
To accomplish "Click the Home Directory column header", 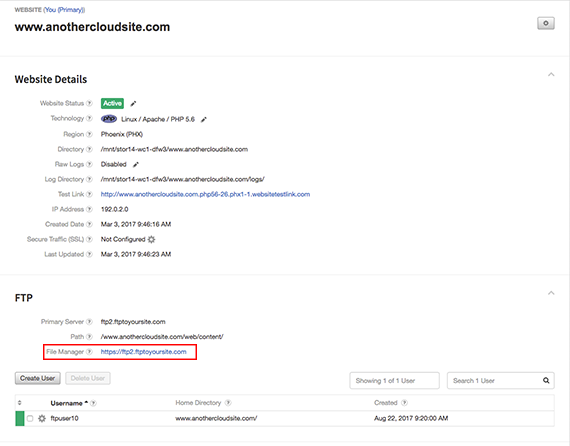I will click(x=198, y=403).
